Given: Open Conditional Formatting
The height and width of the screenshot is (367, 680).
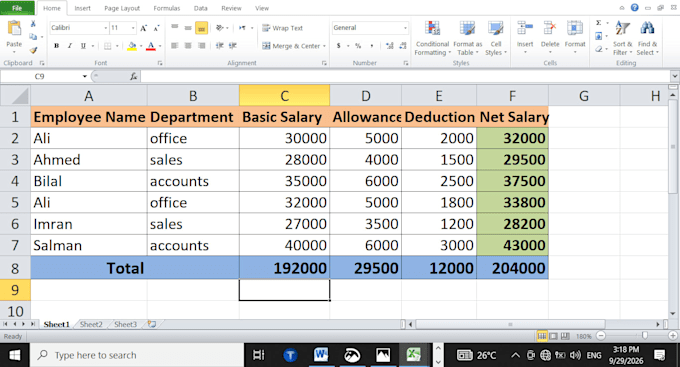Looking at the screenshot, I should click(x=432, y=38).
